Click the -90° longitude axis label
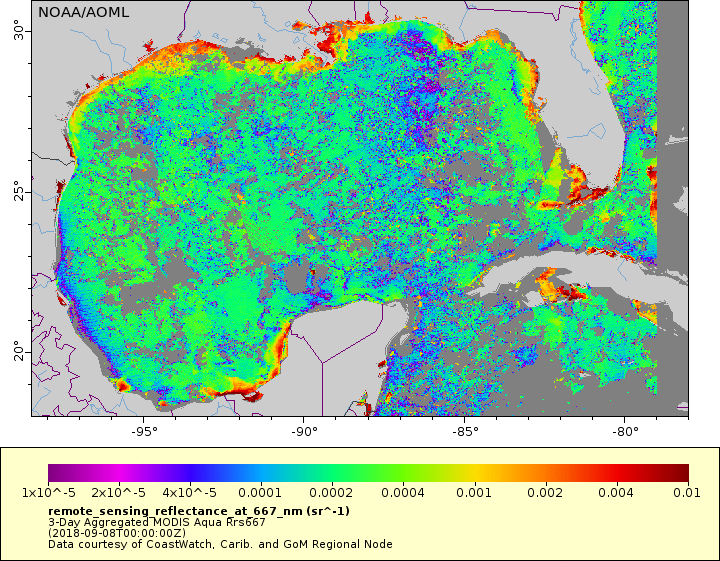720x561 pixels. click(304, 432)
